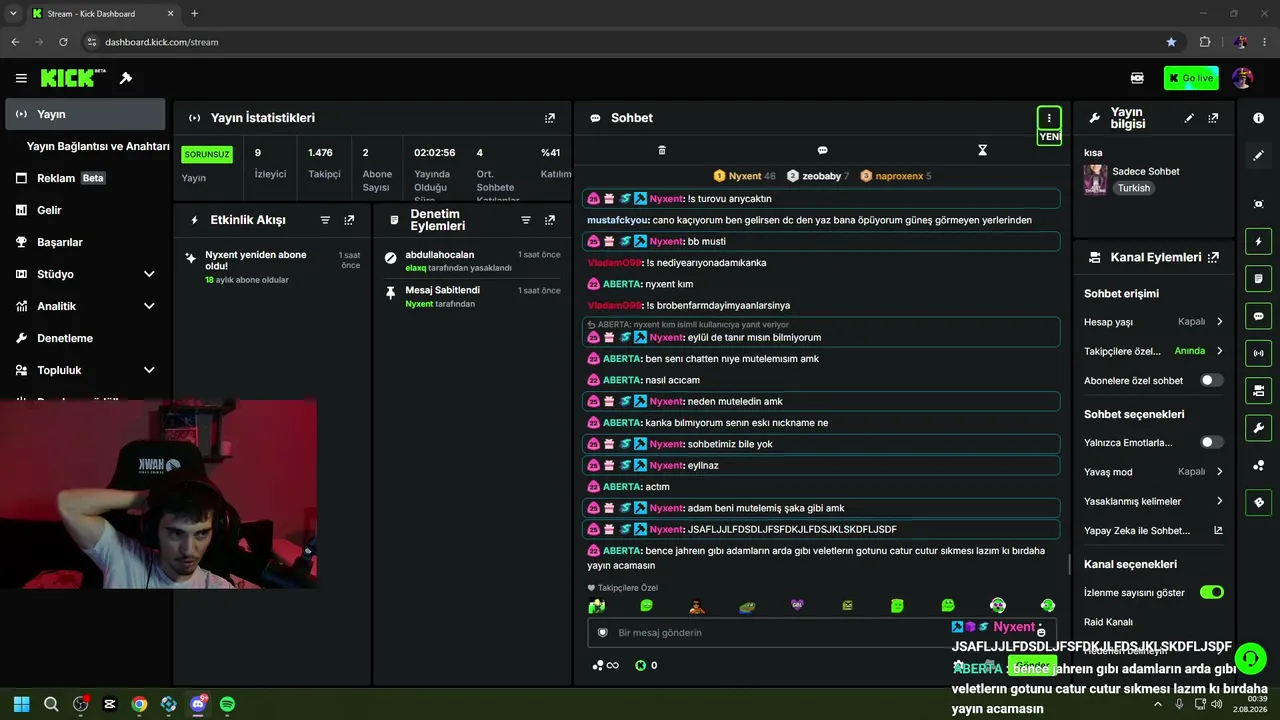Open Yavaş mod setting chevron
This screenshot has width=1280, height=720.
pos(1220,472)
